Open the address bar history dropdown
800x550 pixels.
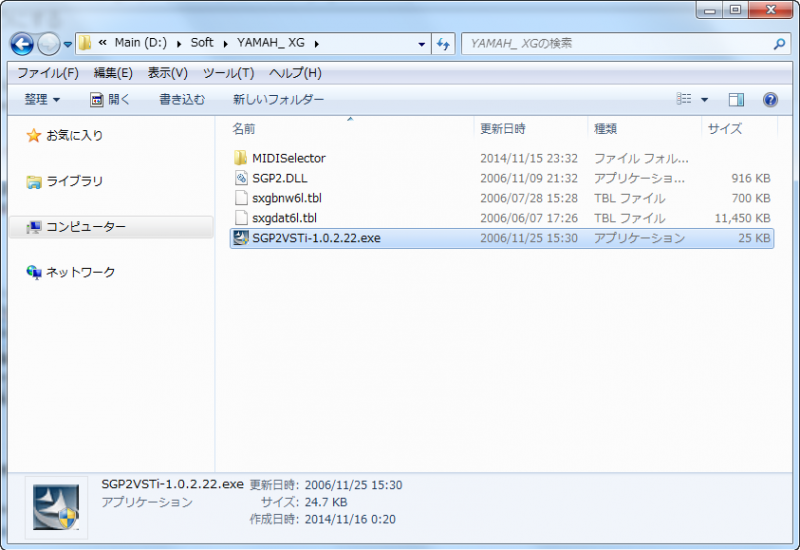pyautogui.click(x=421, y=44)
